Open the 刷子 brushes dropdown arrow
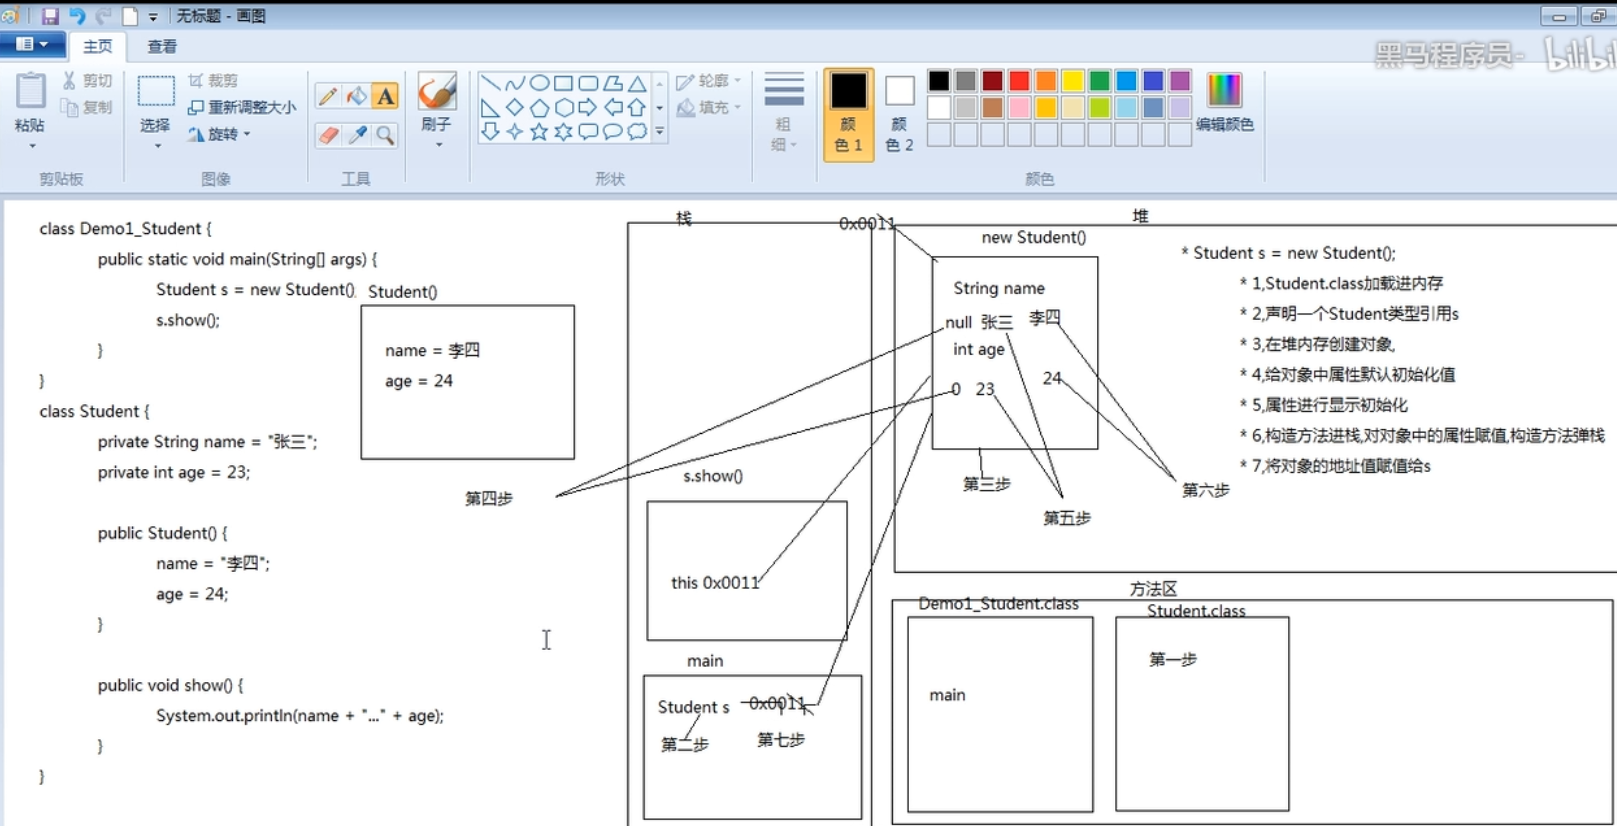 [438, 146]
